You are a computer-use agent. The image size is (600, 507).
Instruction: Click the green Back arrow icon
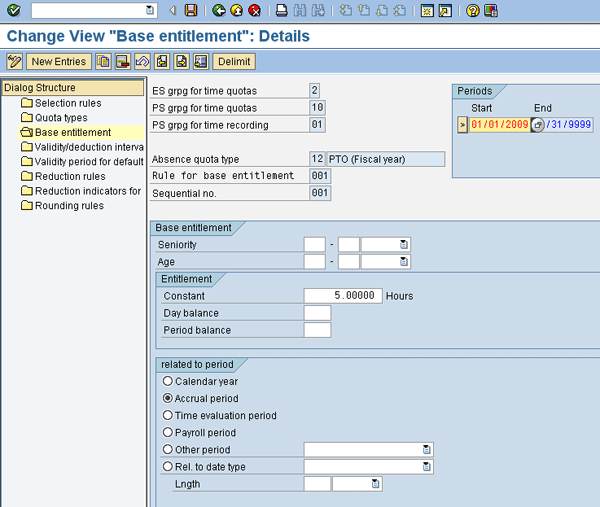tap(219, 10)
